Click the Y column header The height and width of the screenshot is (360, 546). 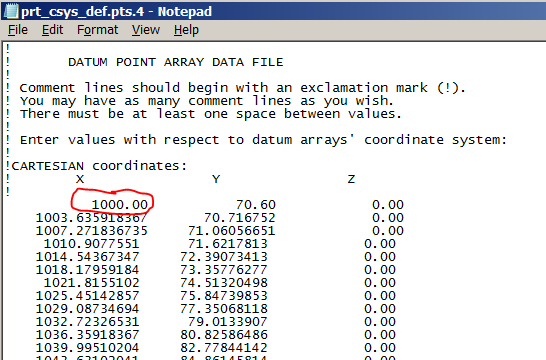coord(216,179)
